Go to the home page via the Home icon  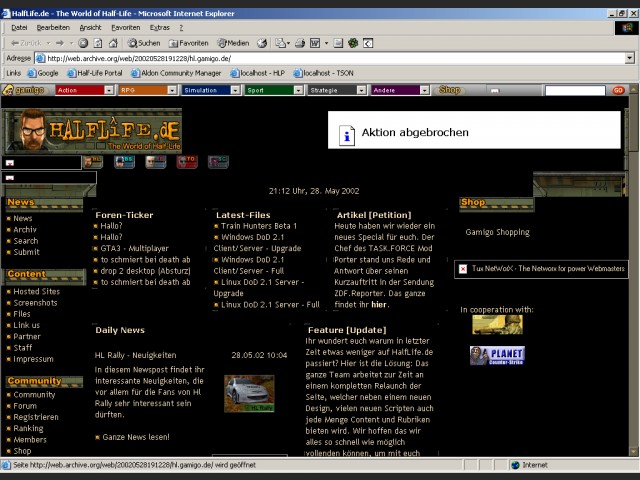113,43
